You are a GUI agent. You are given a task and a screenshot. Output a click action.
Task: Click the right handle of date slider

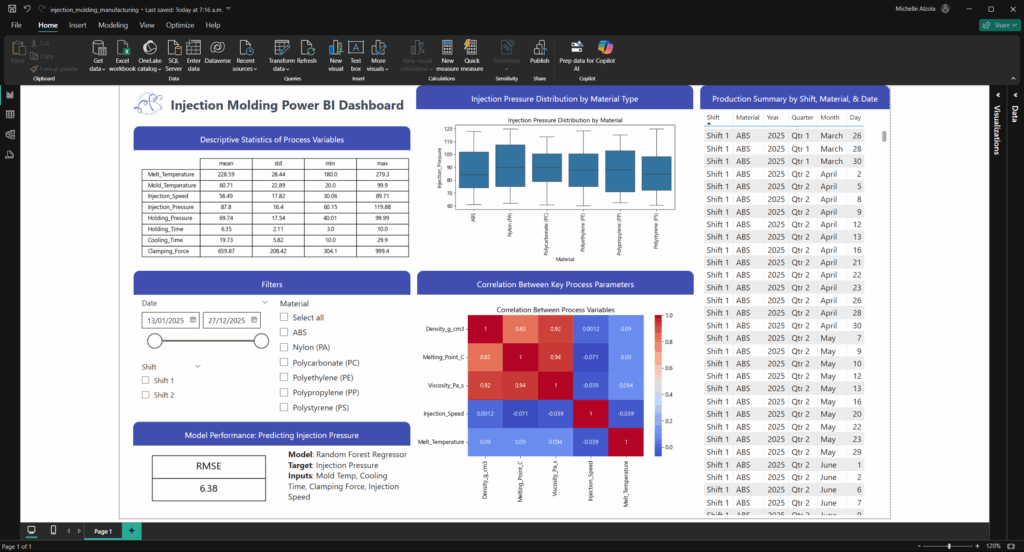click(x=261, y=341)
